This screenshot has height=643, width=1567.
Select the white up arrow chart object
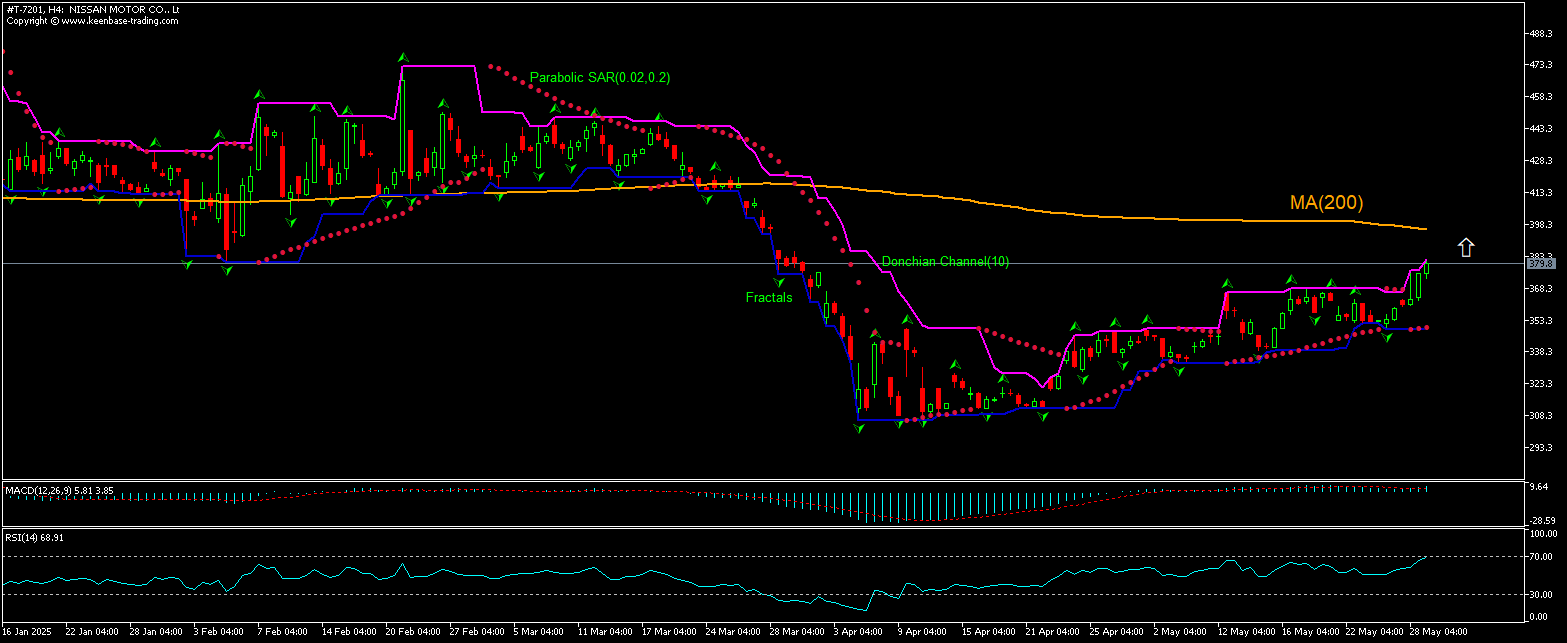[1465, 247]
